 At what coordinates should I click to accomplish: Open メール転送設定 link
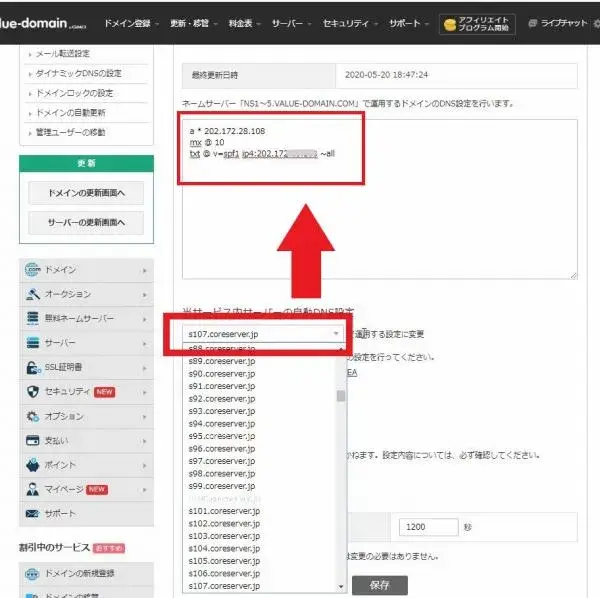(x=63, y=54)
